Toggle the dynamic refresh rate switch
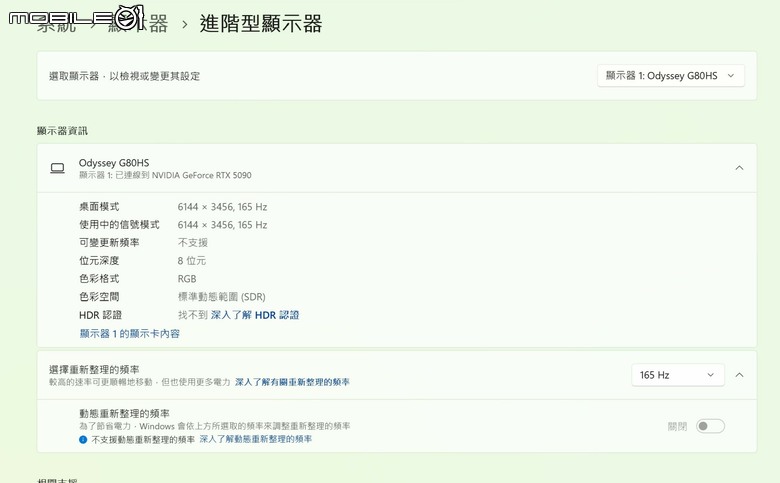780x483 pixels. click(710, 426)
